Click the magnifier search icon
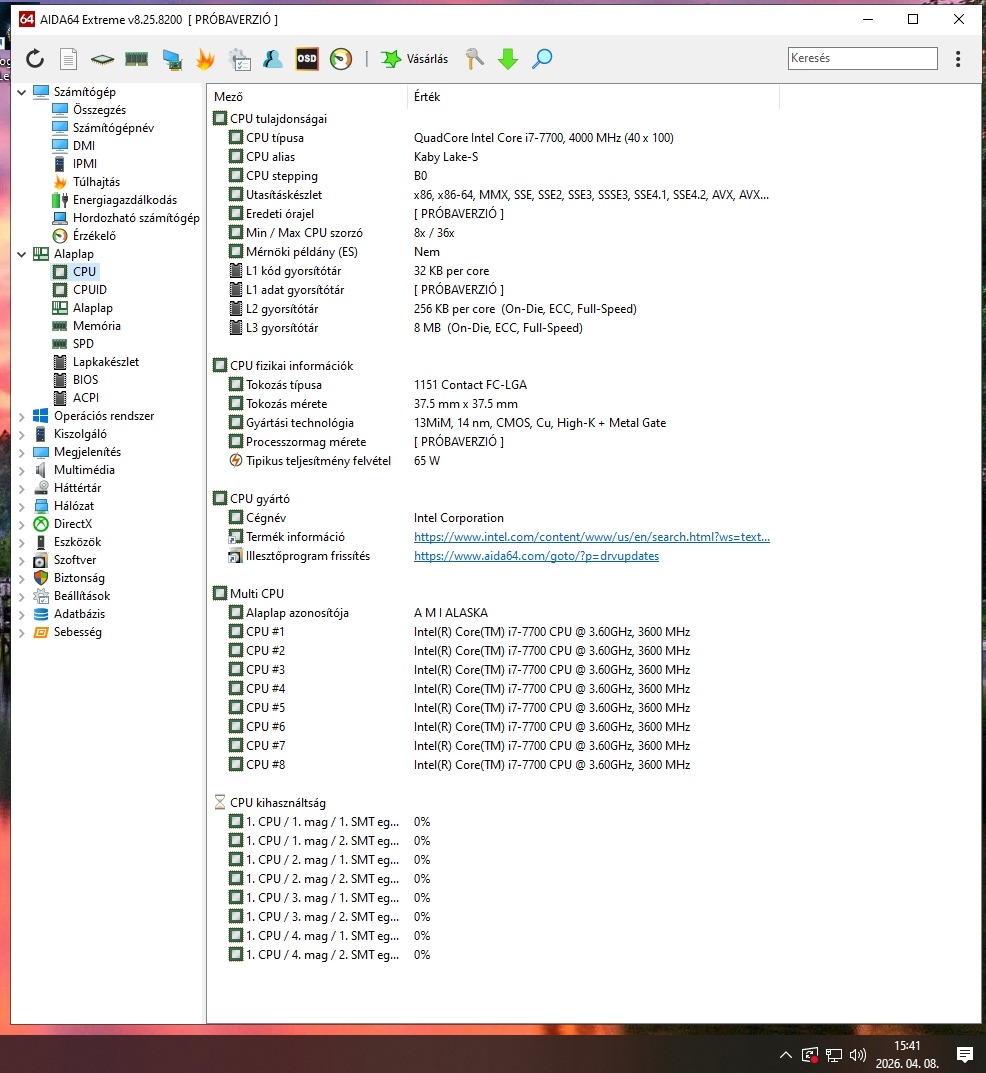 click(x=542, y=59)
